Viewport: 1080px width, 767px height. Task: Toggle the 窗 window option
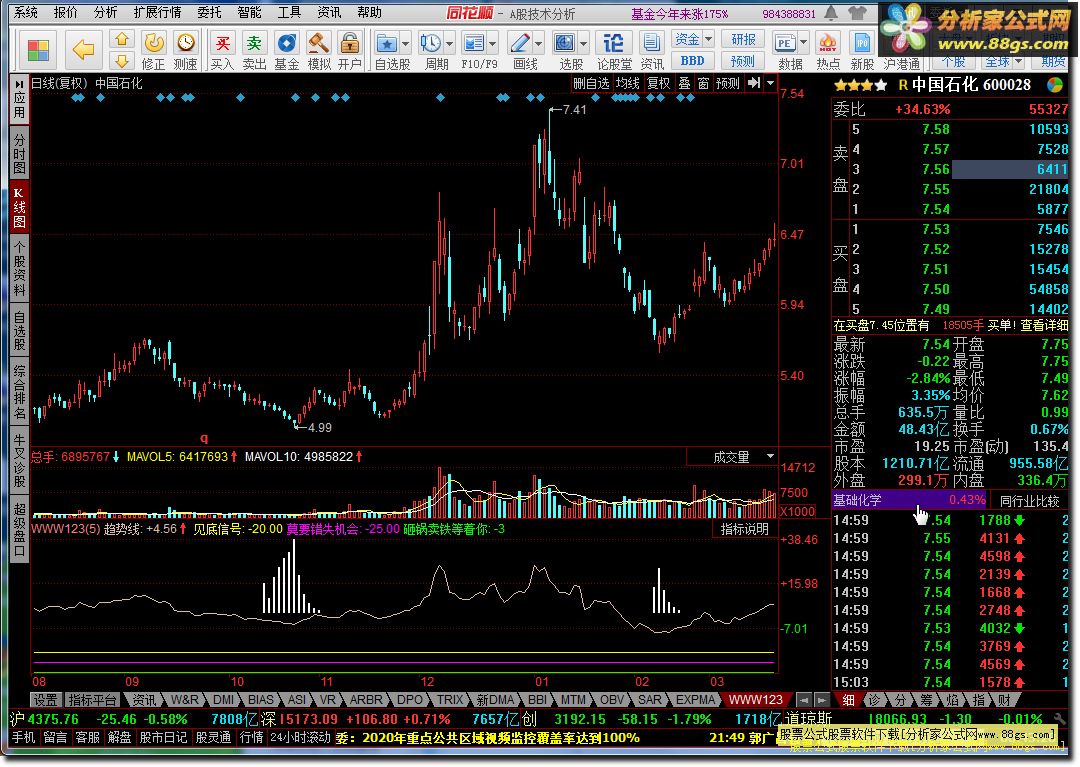703,83
